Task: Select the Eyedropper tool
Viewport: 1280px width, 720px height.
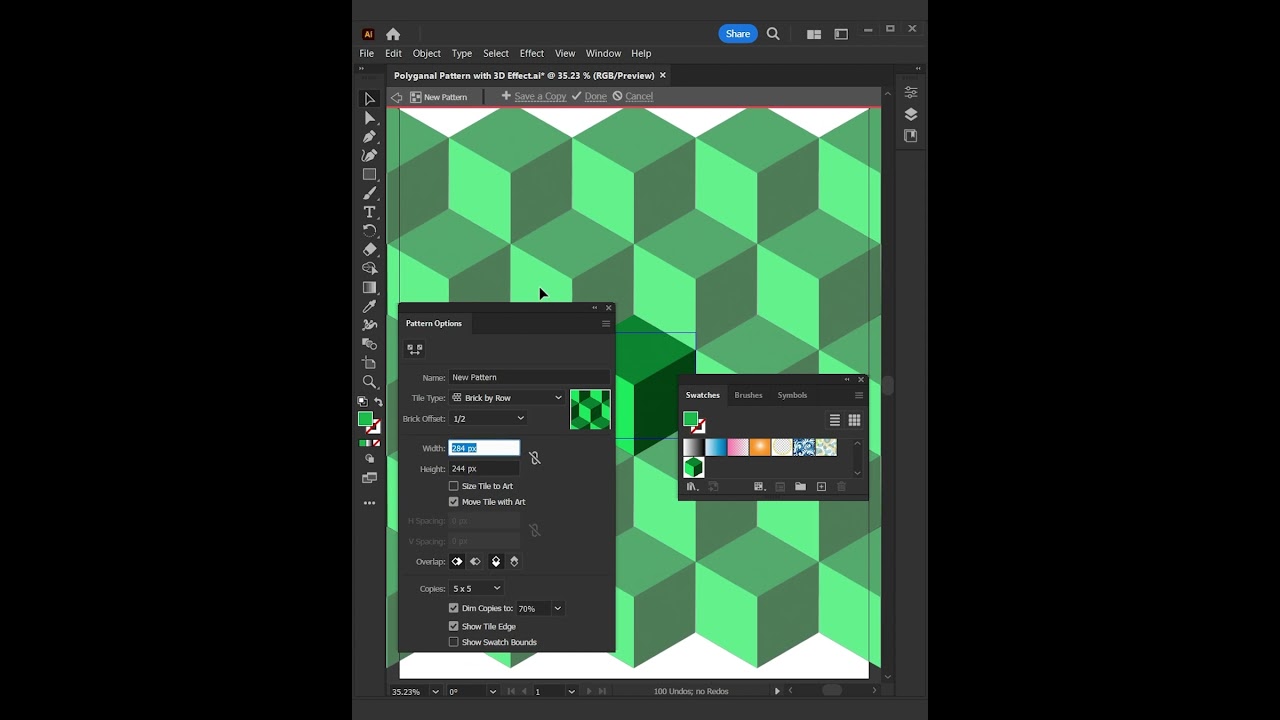Action: 369,306
